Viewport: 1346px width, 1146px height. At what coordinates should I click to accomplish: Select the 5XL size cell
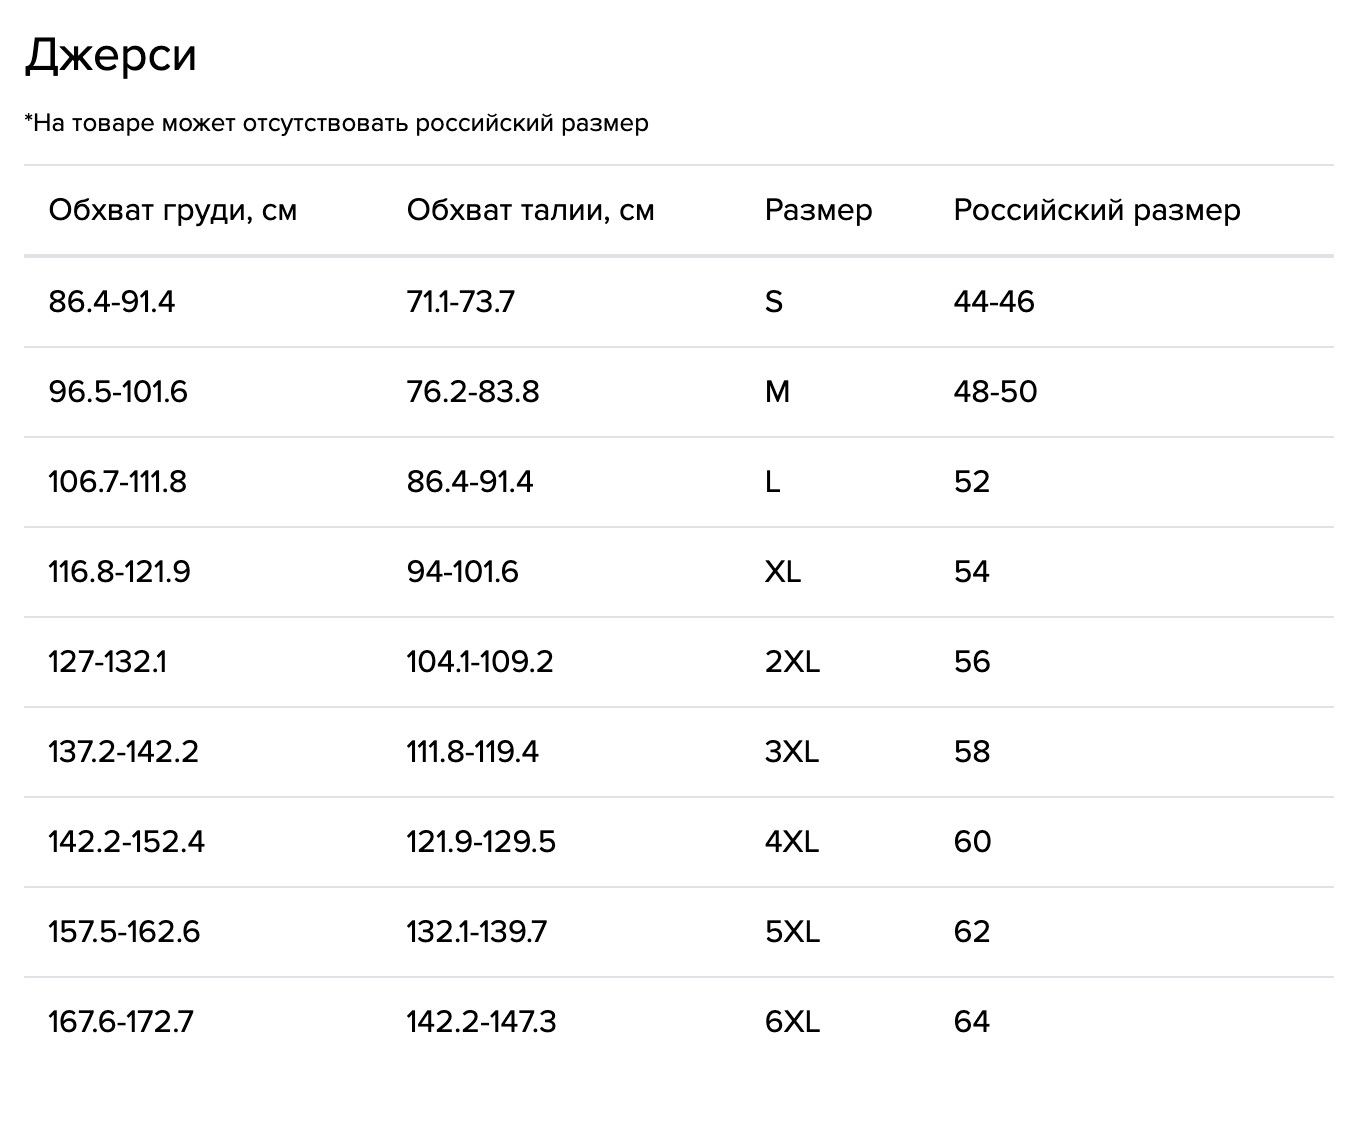(x=792, y=931)
